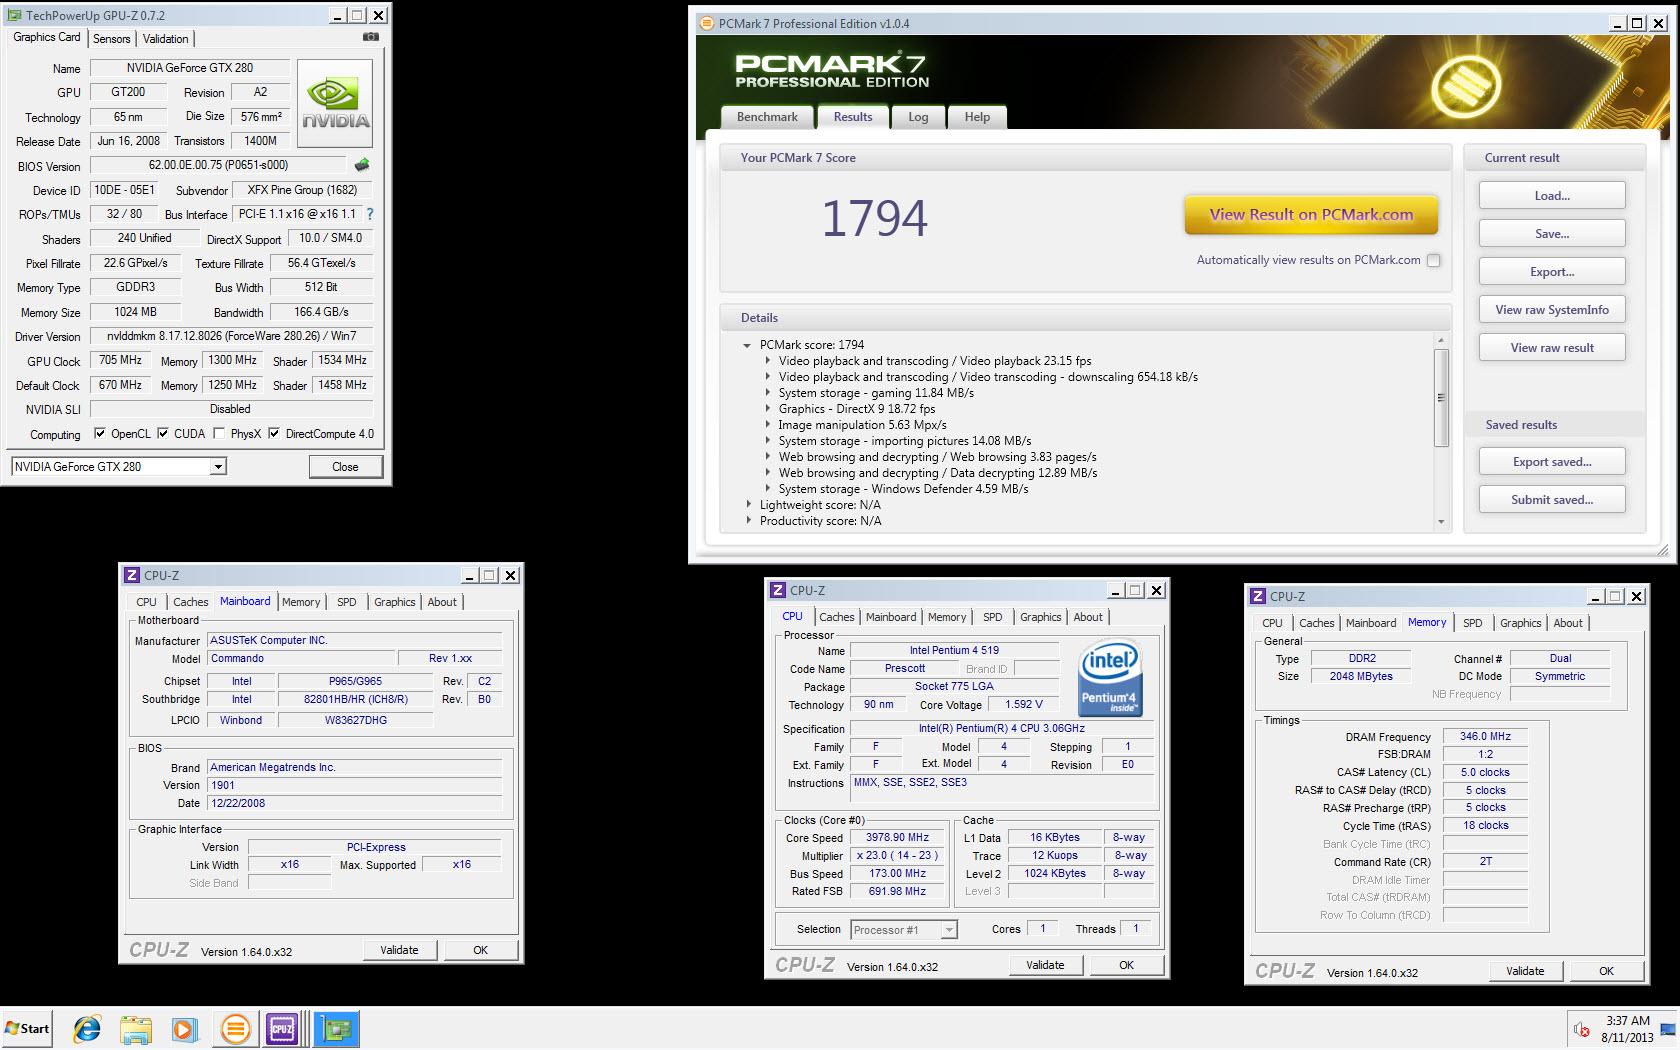Open the Help tab in PCMark 7
1680x1050 pixels.
pos(977,117)
